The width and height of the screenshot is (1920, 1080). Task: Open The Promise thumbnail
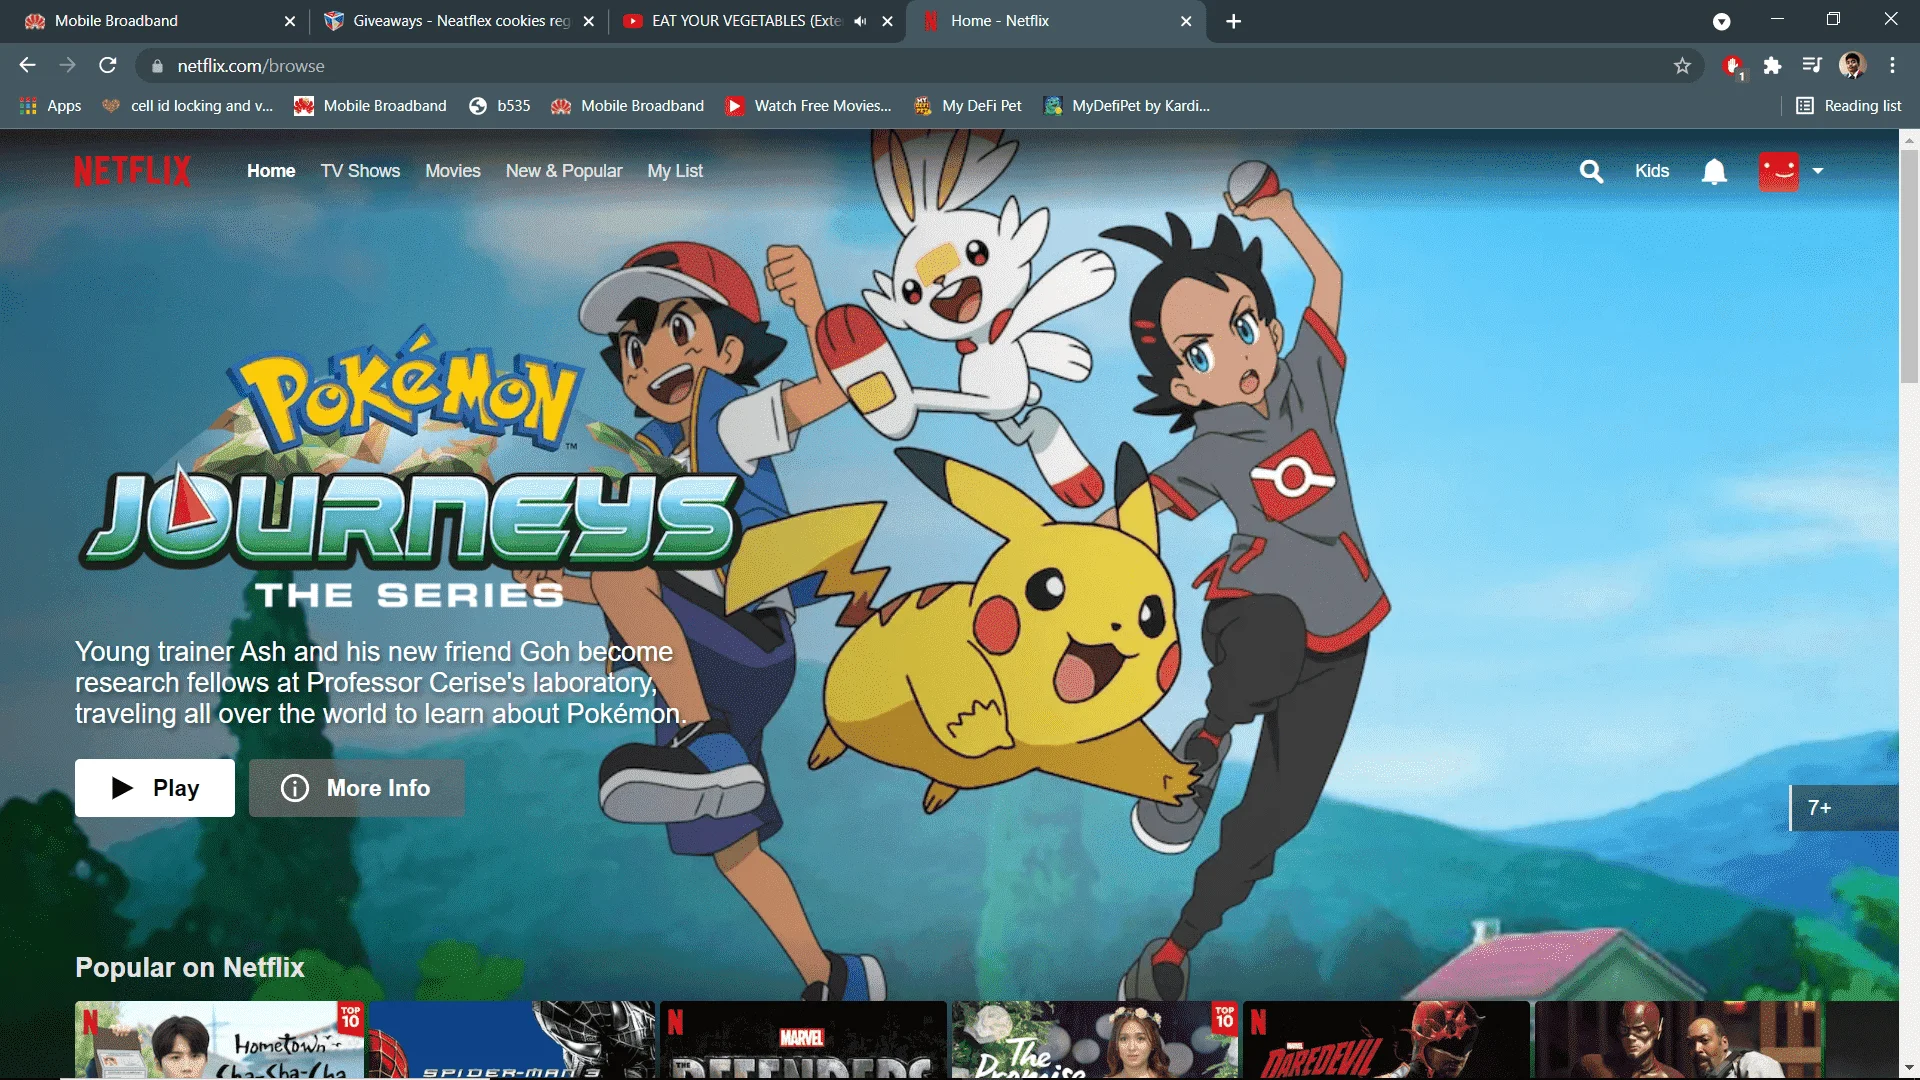pyautogui.click(x=1095, y=1040)
